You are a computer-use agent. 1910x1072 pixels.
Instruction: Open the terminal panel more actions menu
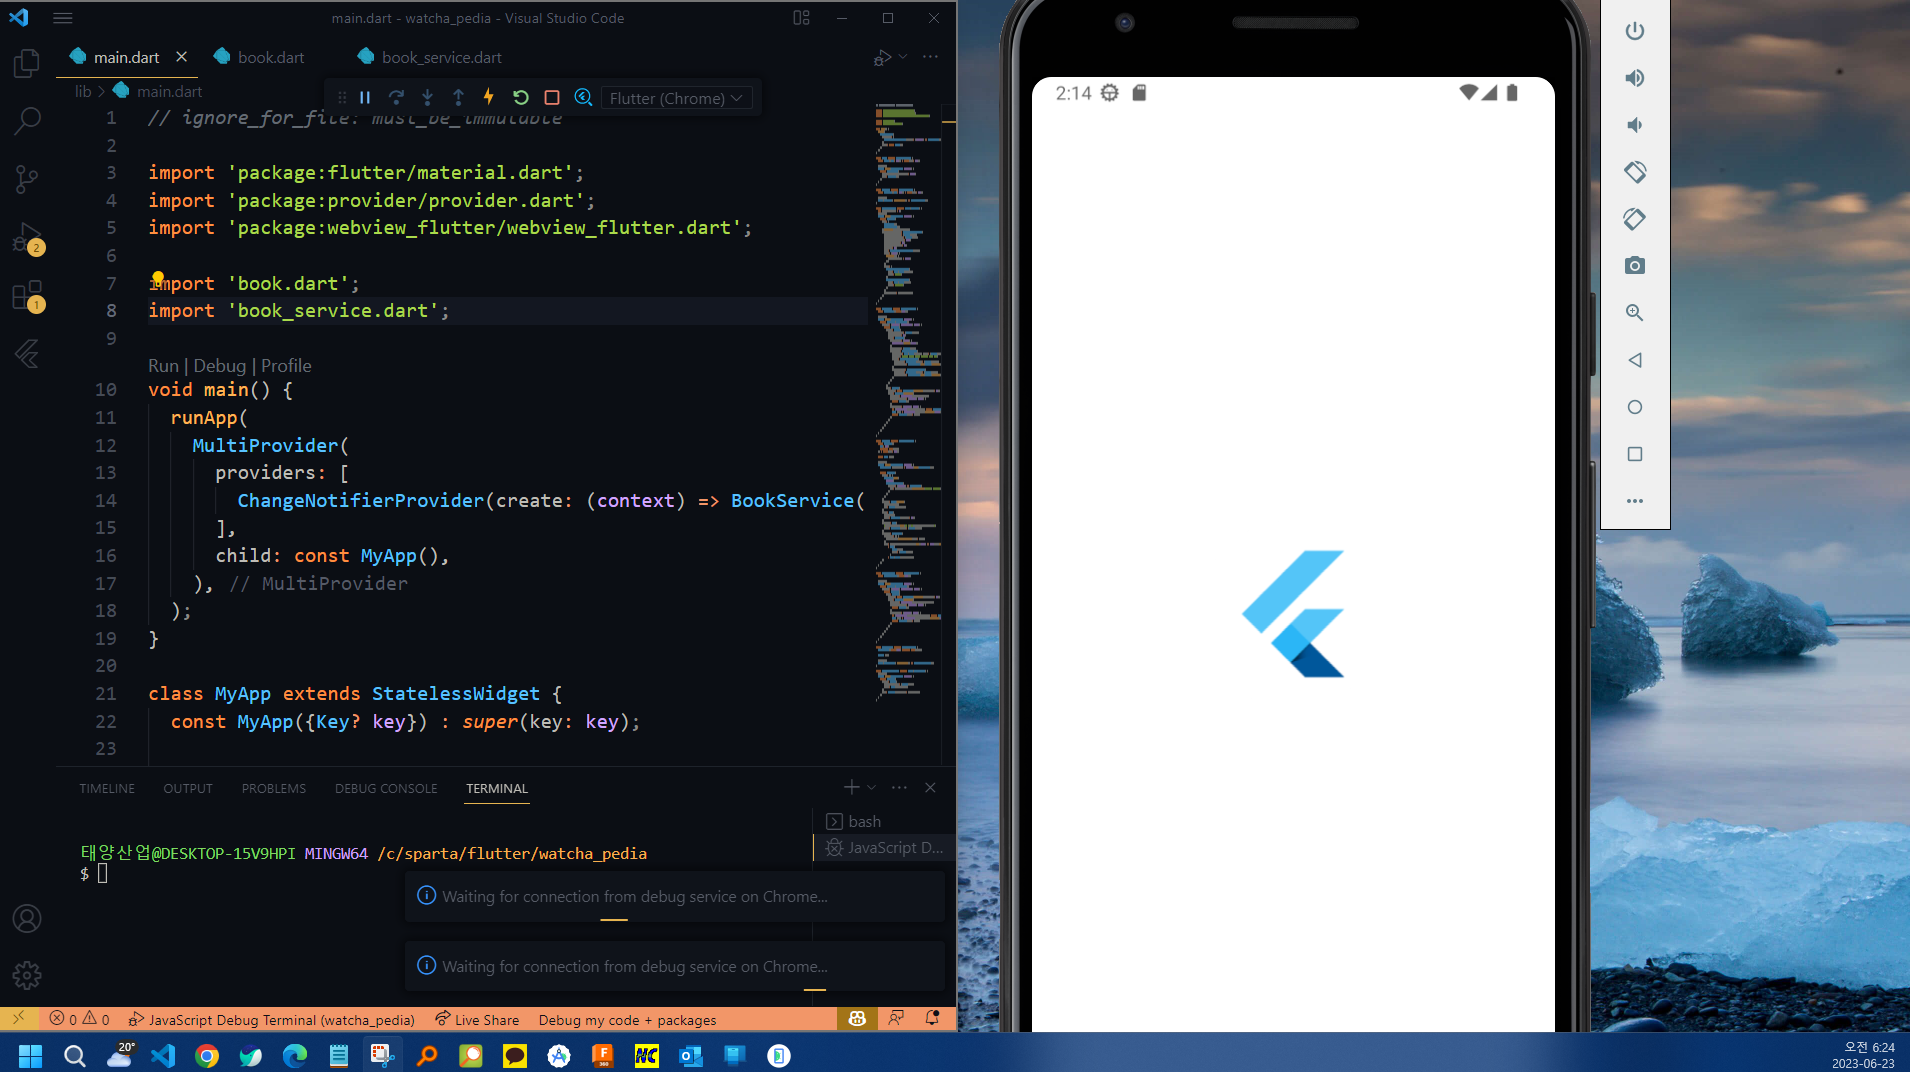click(x=899, y=787)
